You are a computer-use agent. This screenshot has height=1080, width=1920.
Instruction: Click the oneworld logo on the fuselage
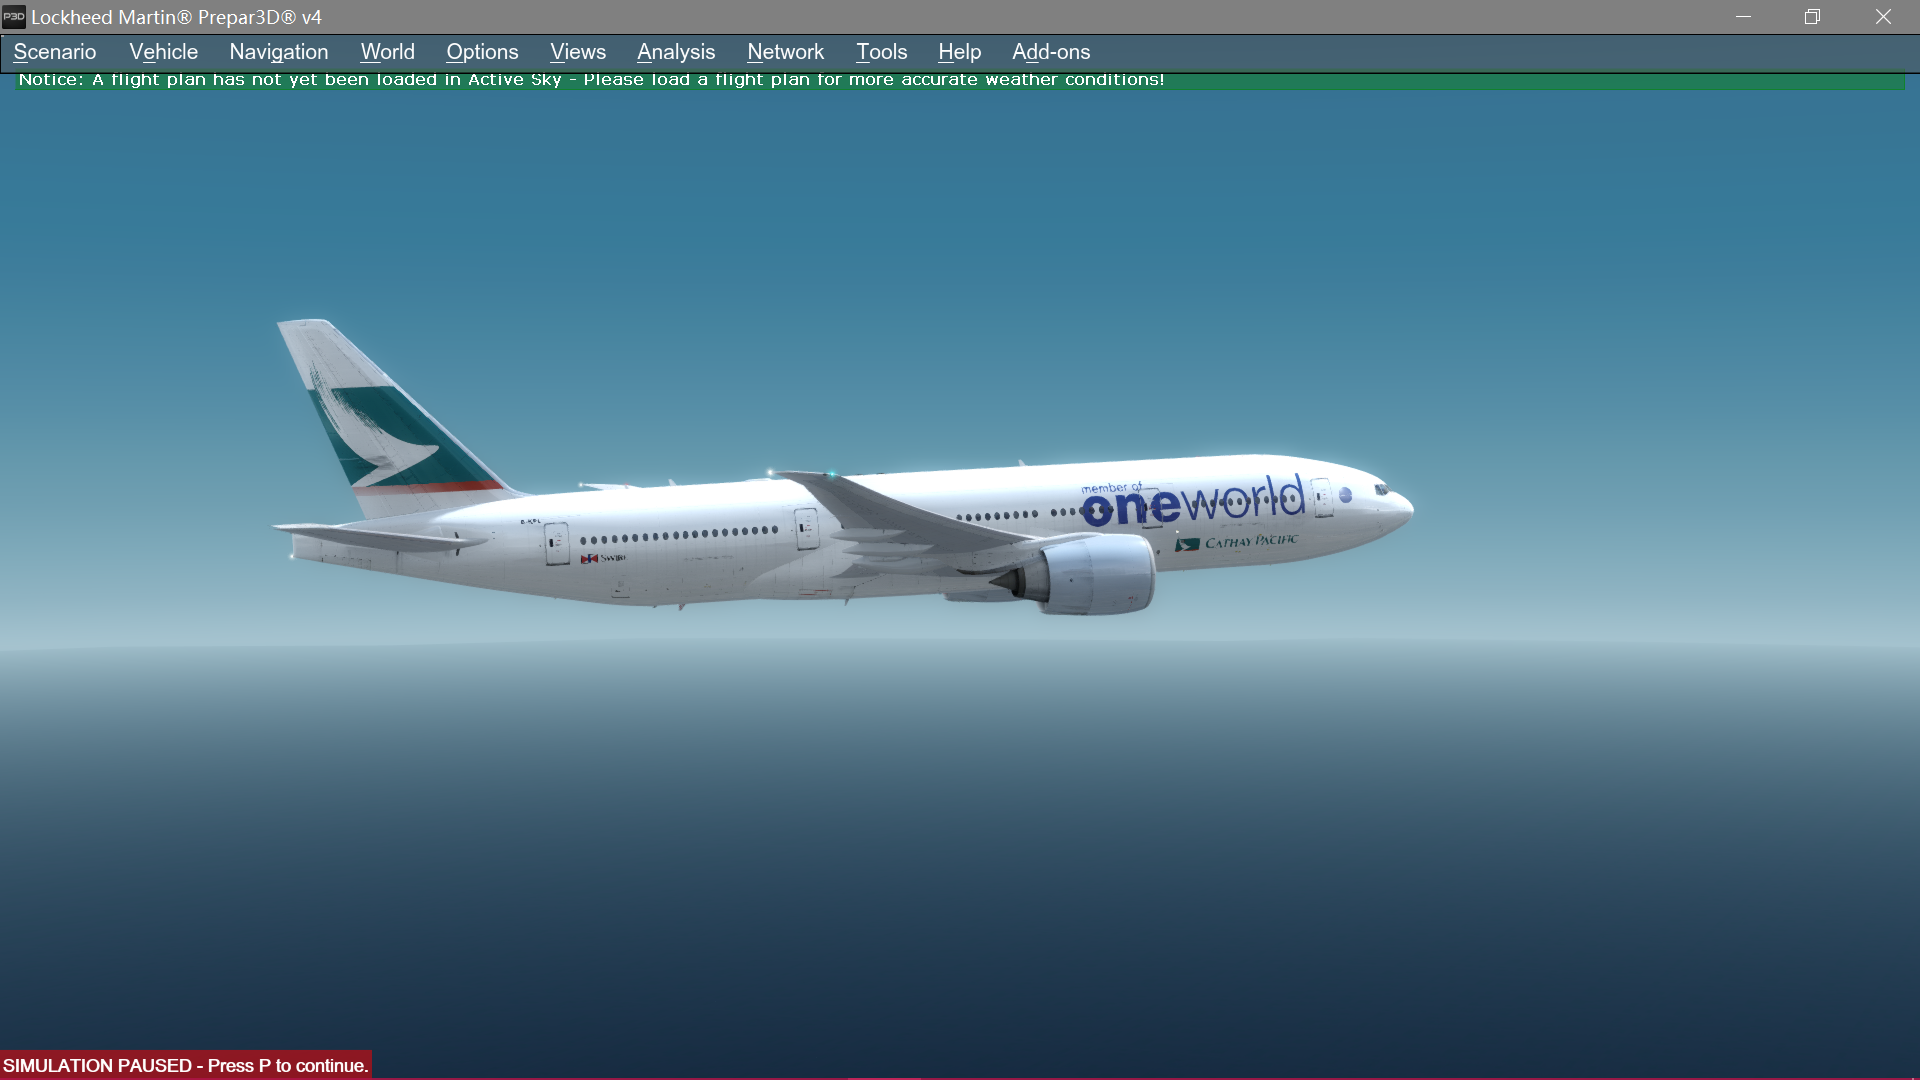1193,500
